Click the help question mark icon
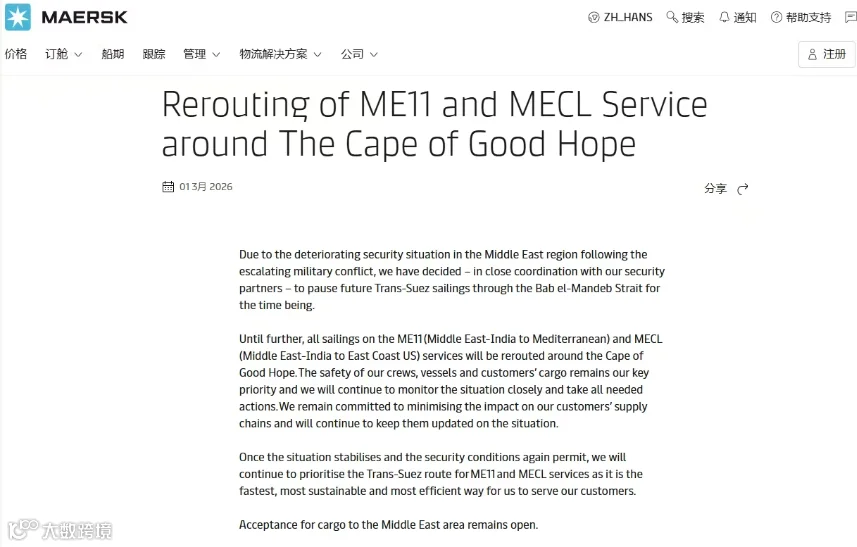This screenshot has width=857, height=547. pos(776,17)
